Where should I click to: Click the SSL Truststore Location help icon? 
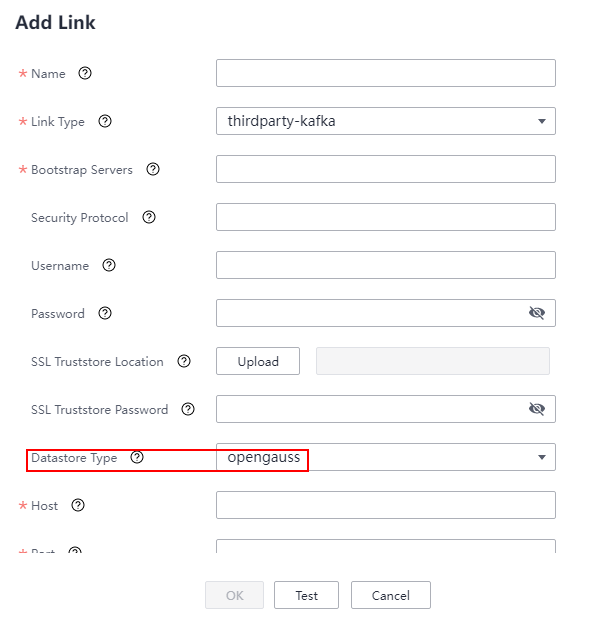[x=184, y=361]
